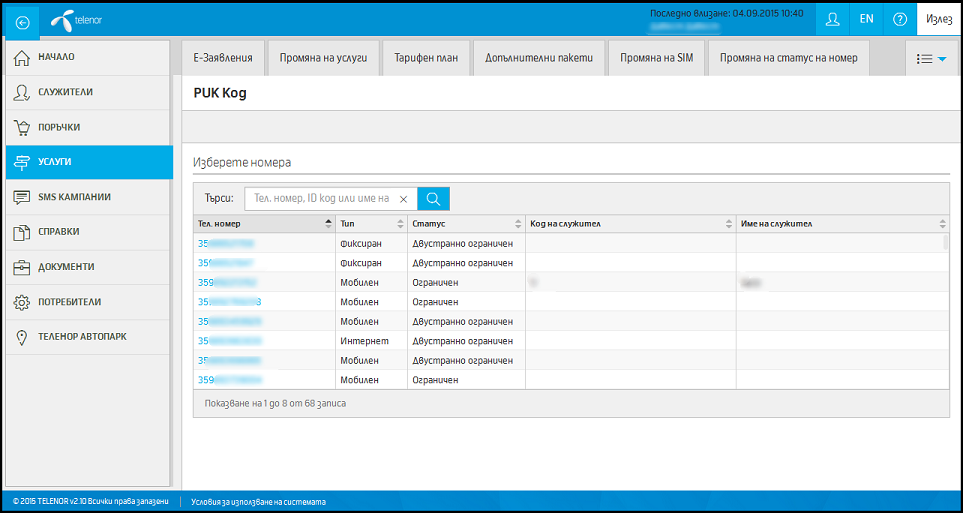Viewport: 963px width, 513px height.
Task: Click the PUK Код heading
Action: (x=220, y=94)
